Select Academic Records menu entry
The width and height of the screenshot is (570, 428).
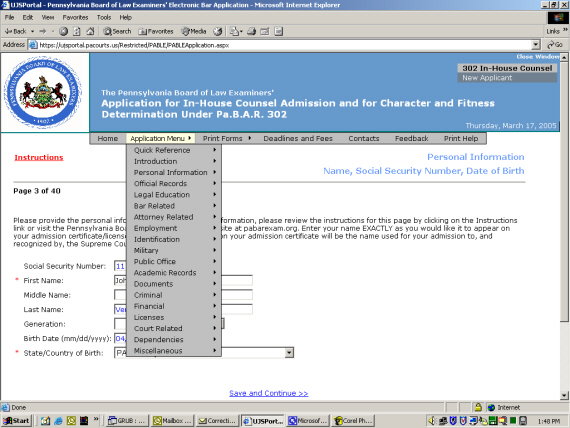tap(174, 273)
